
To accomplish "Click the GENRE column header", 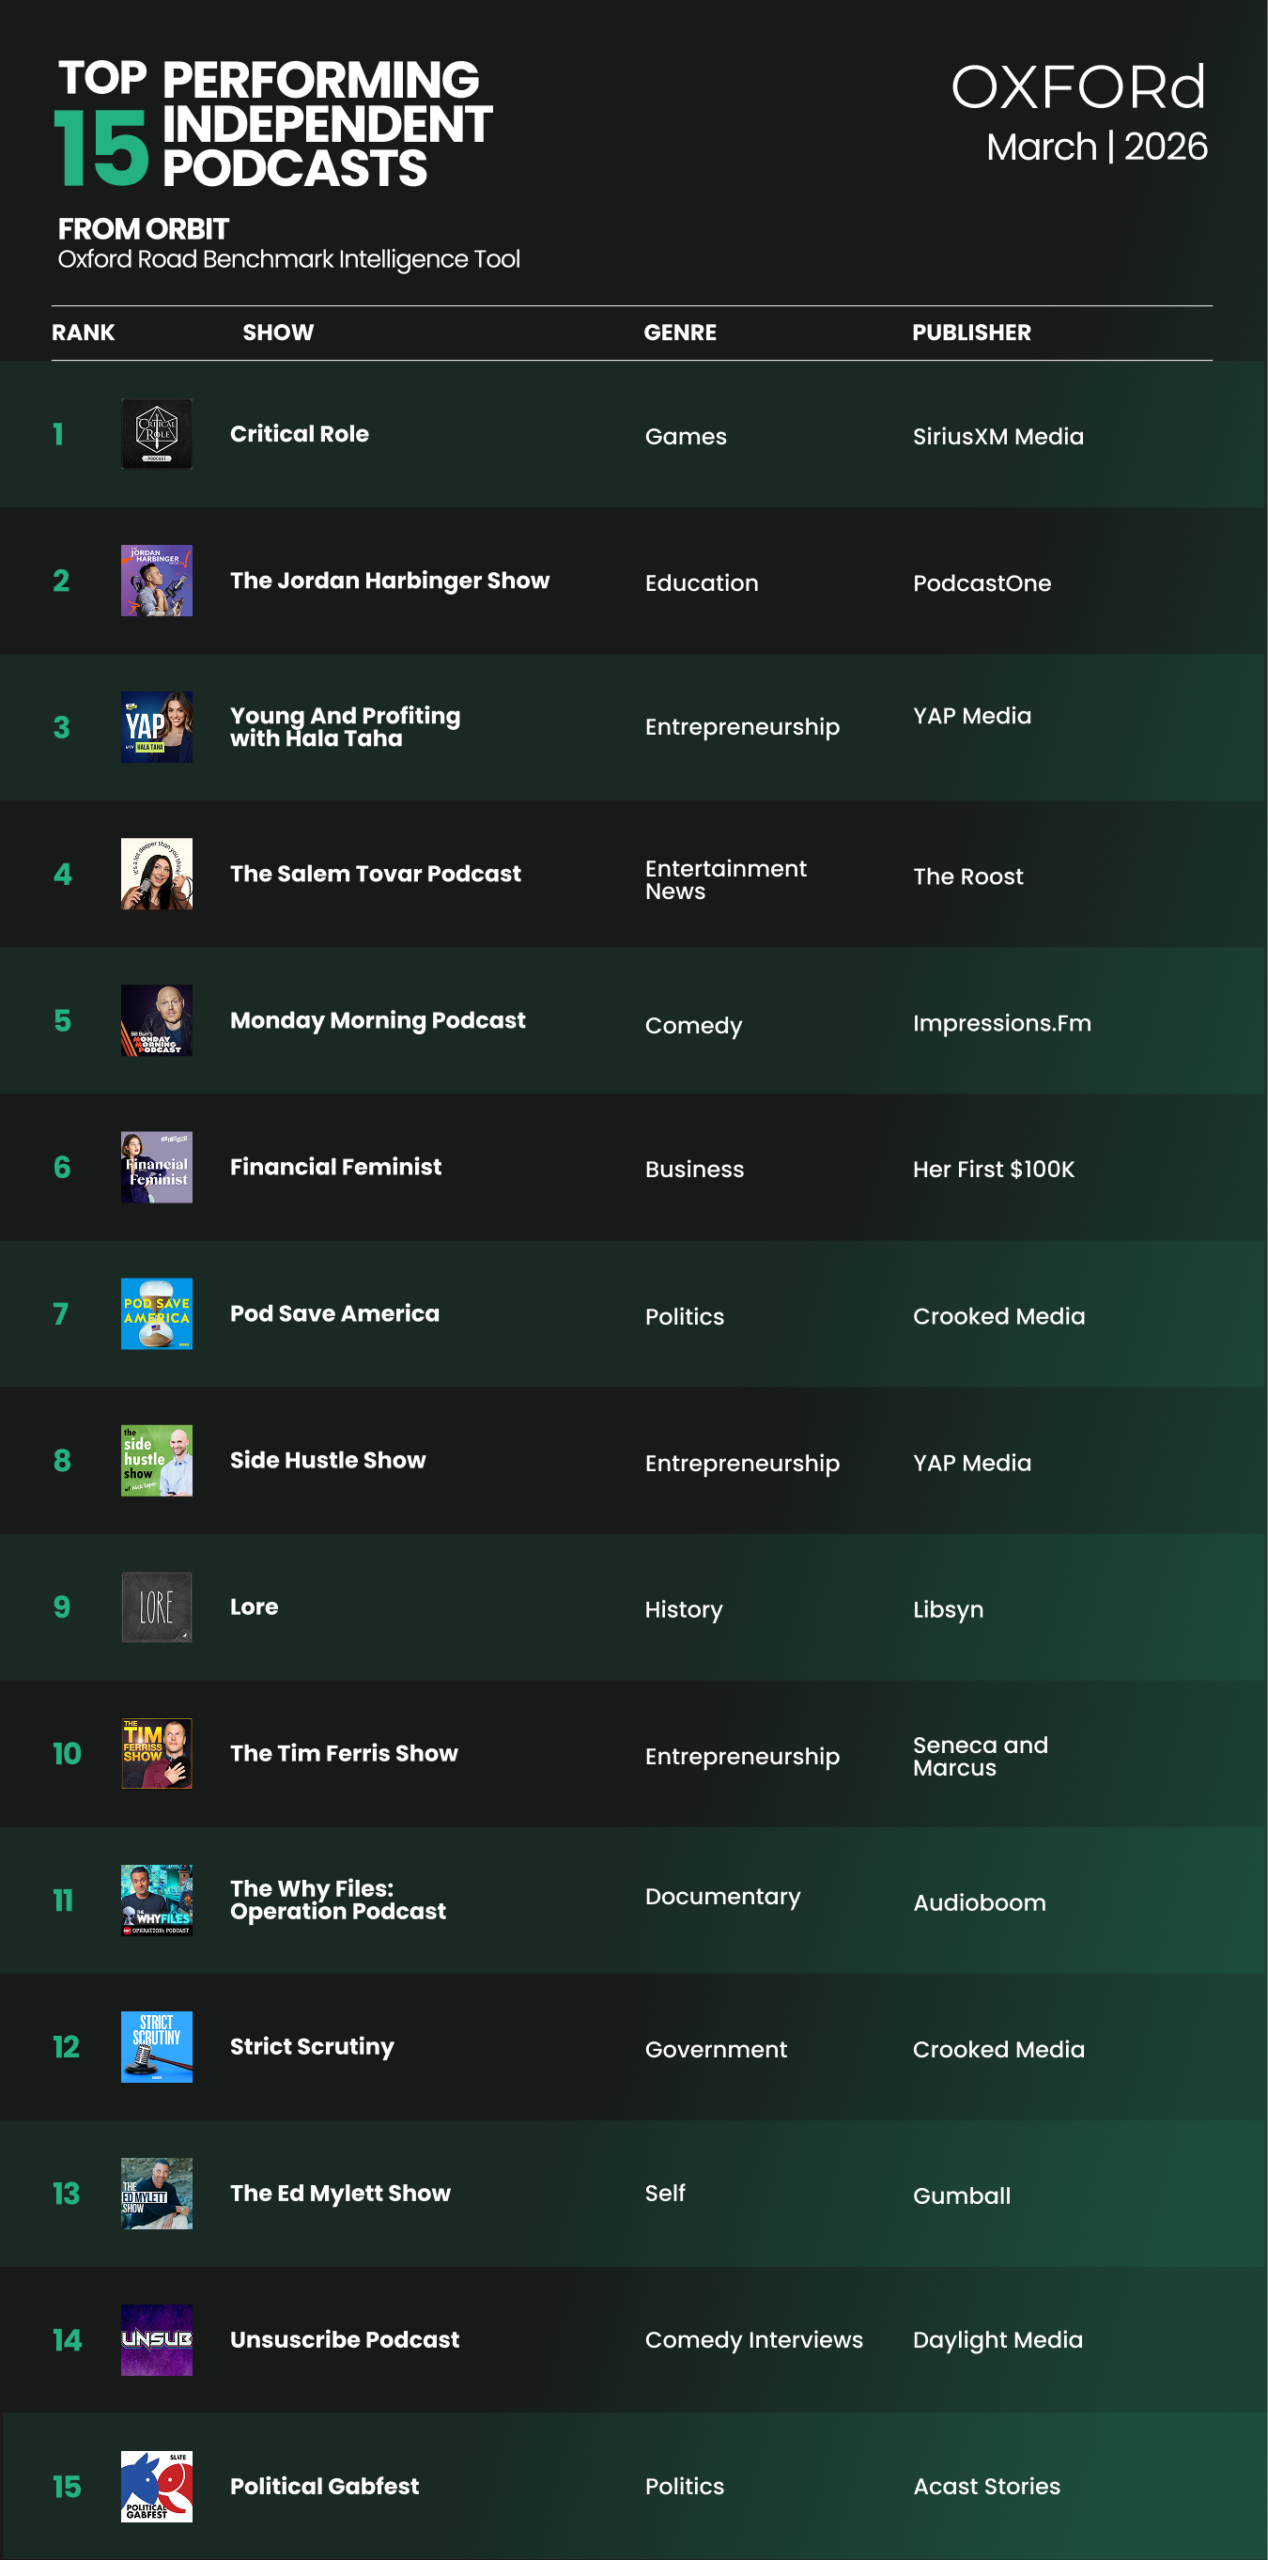I will pyautogui.click(x=680, y=333).
